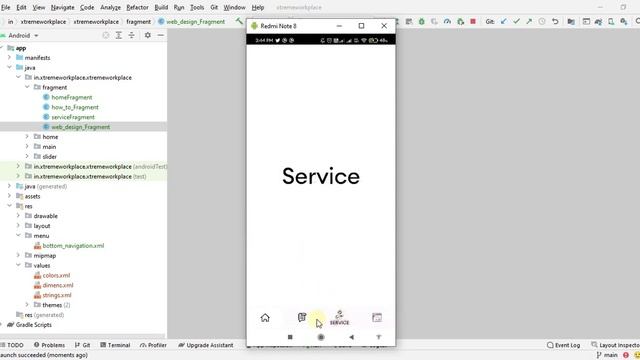The image size is (640, 360).
Task: Select web_design_Fragment in the project tree
Action: 80,127
